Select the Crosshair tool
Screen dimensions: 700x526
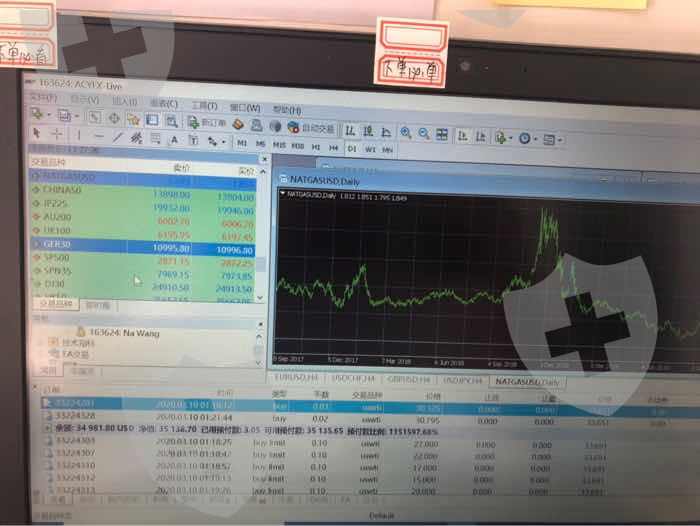coord(57,134)
